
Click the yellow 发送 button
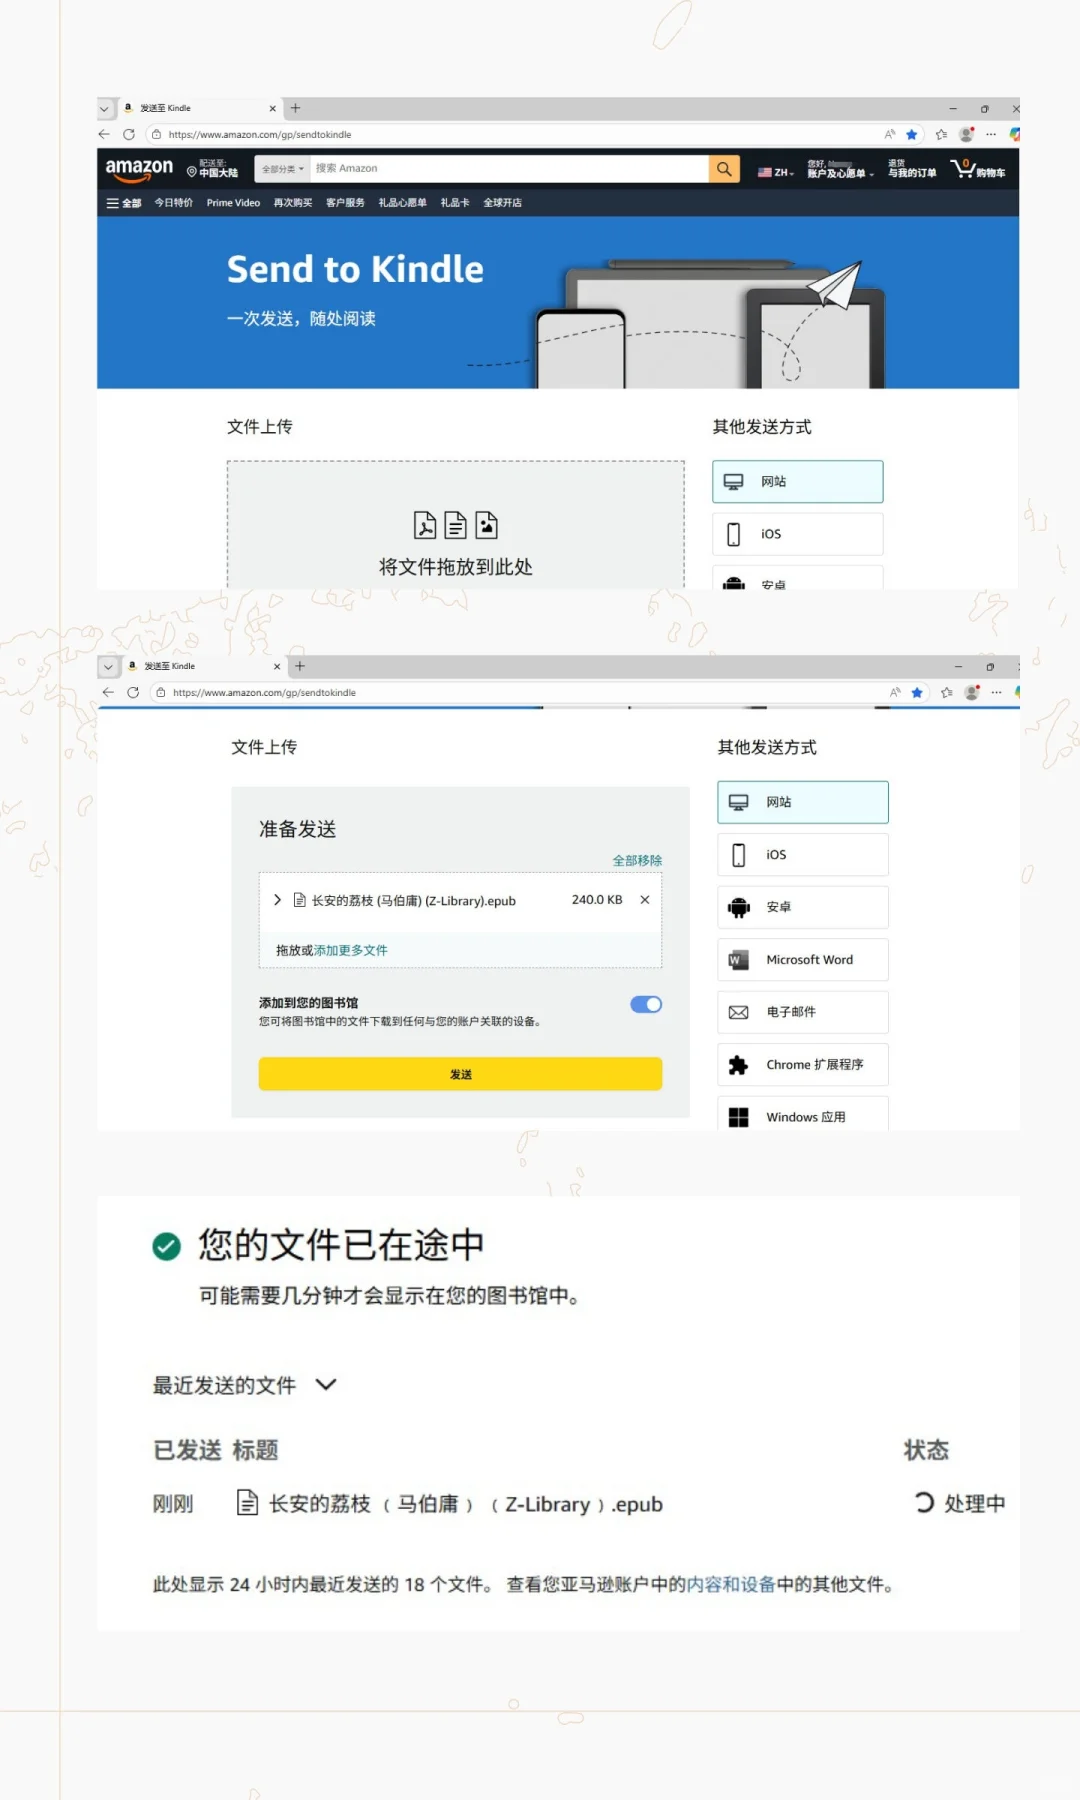(x=460, y=1074)
